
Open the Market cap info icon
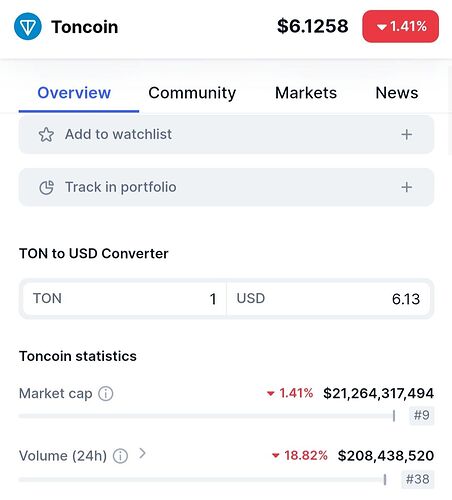pyautogui.click(x=106, y=394)
